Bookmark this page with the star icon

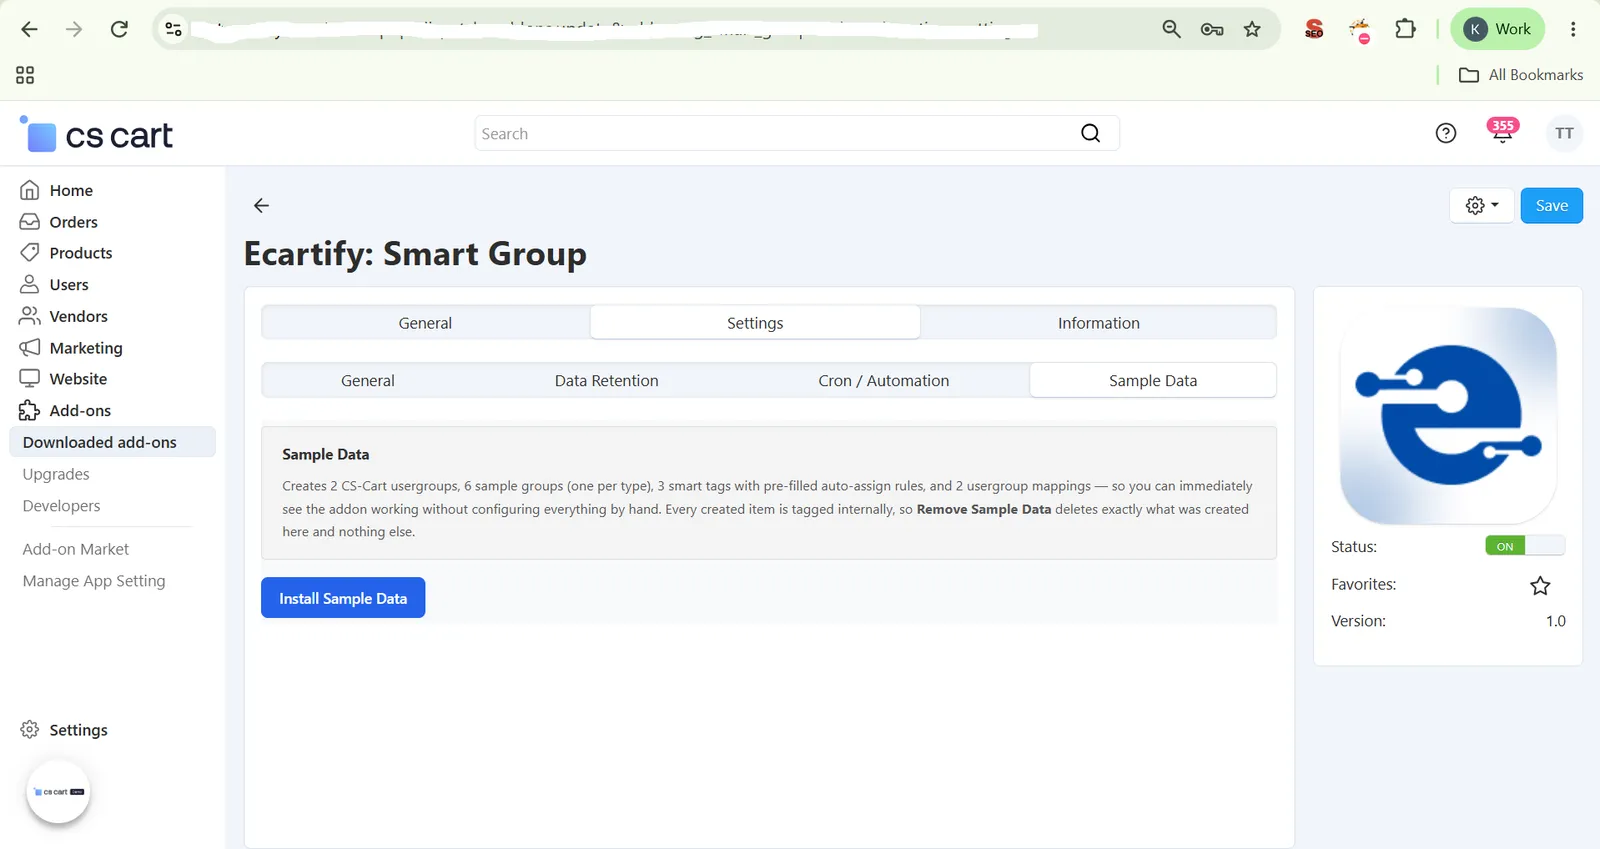click(x=1252, y=29)
